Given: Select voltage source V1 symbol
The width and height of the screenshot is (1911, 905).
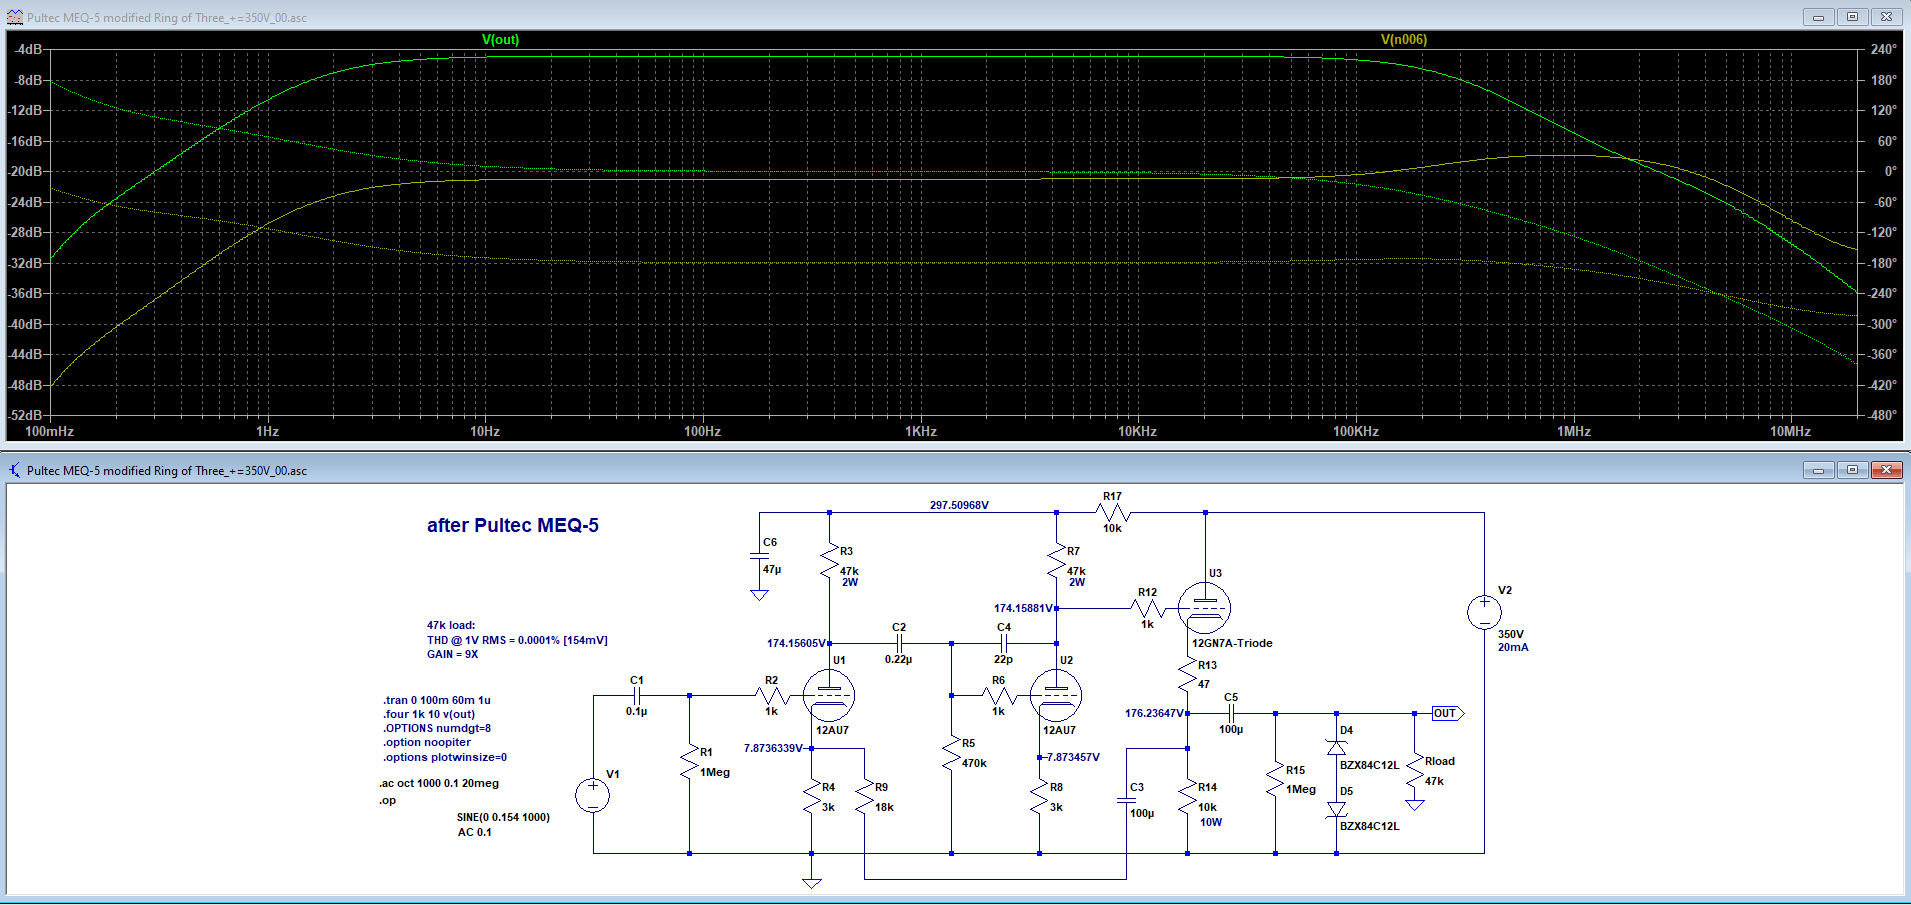Looking at the screenshot, I should 593,796.
